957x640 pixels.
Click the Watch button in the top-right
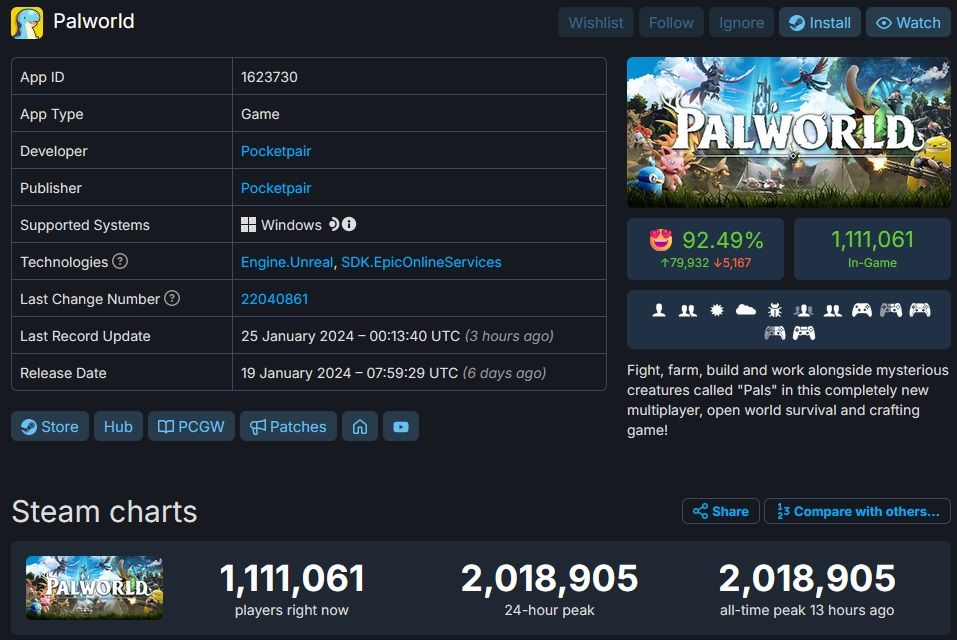coord(908,22)
